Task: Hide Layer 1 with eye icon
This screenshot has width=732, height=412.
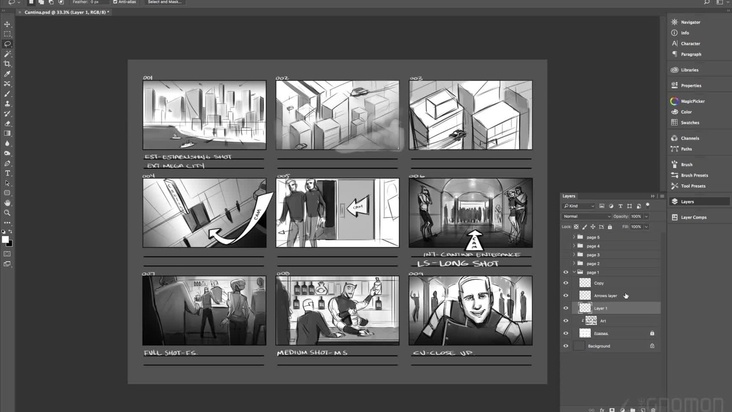Action: tap(566, 308)
